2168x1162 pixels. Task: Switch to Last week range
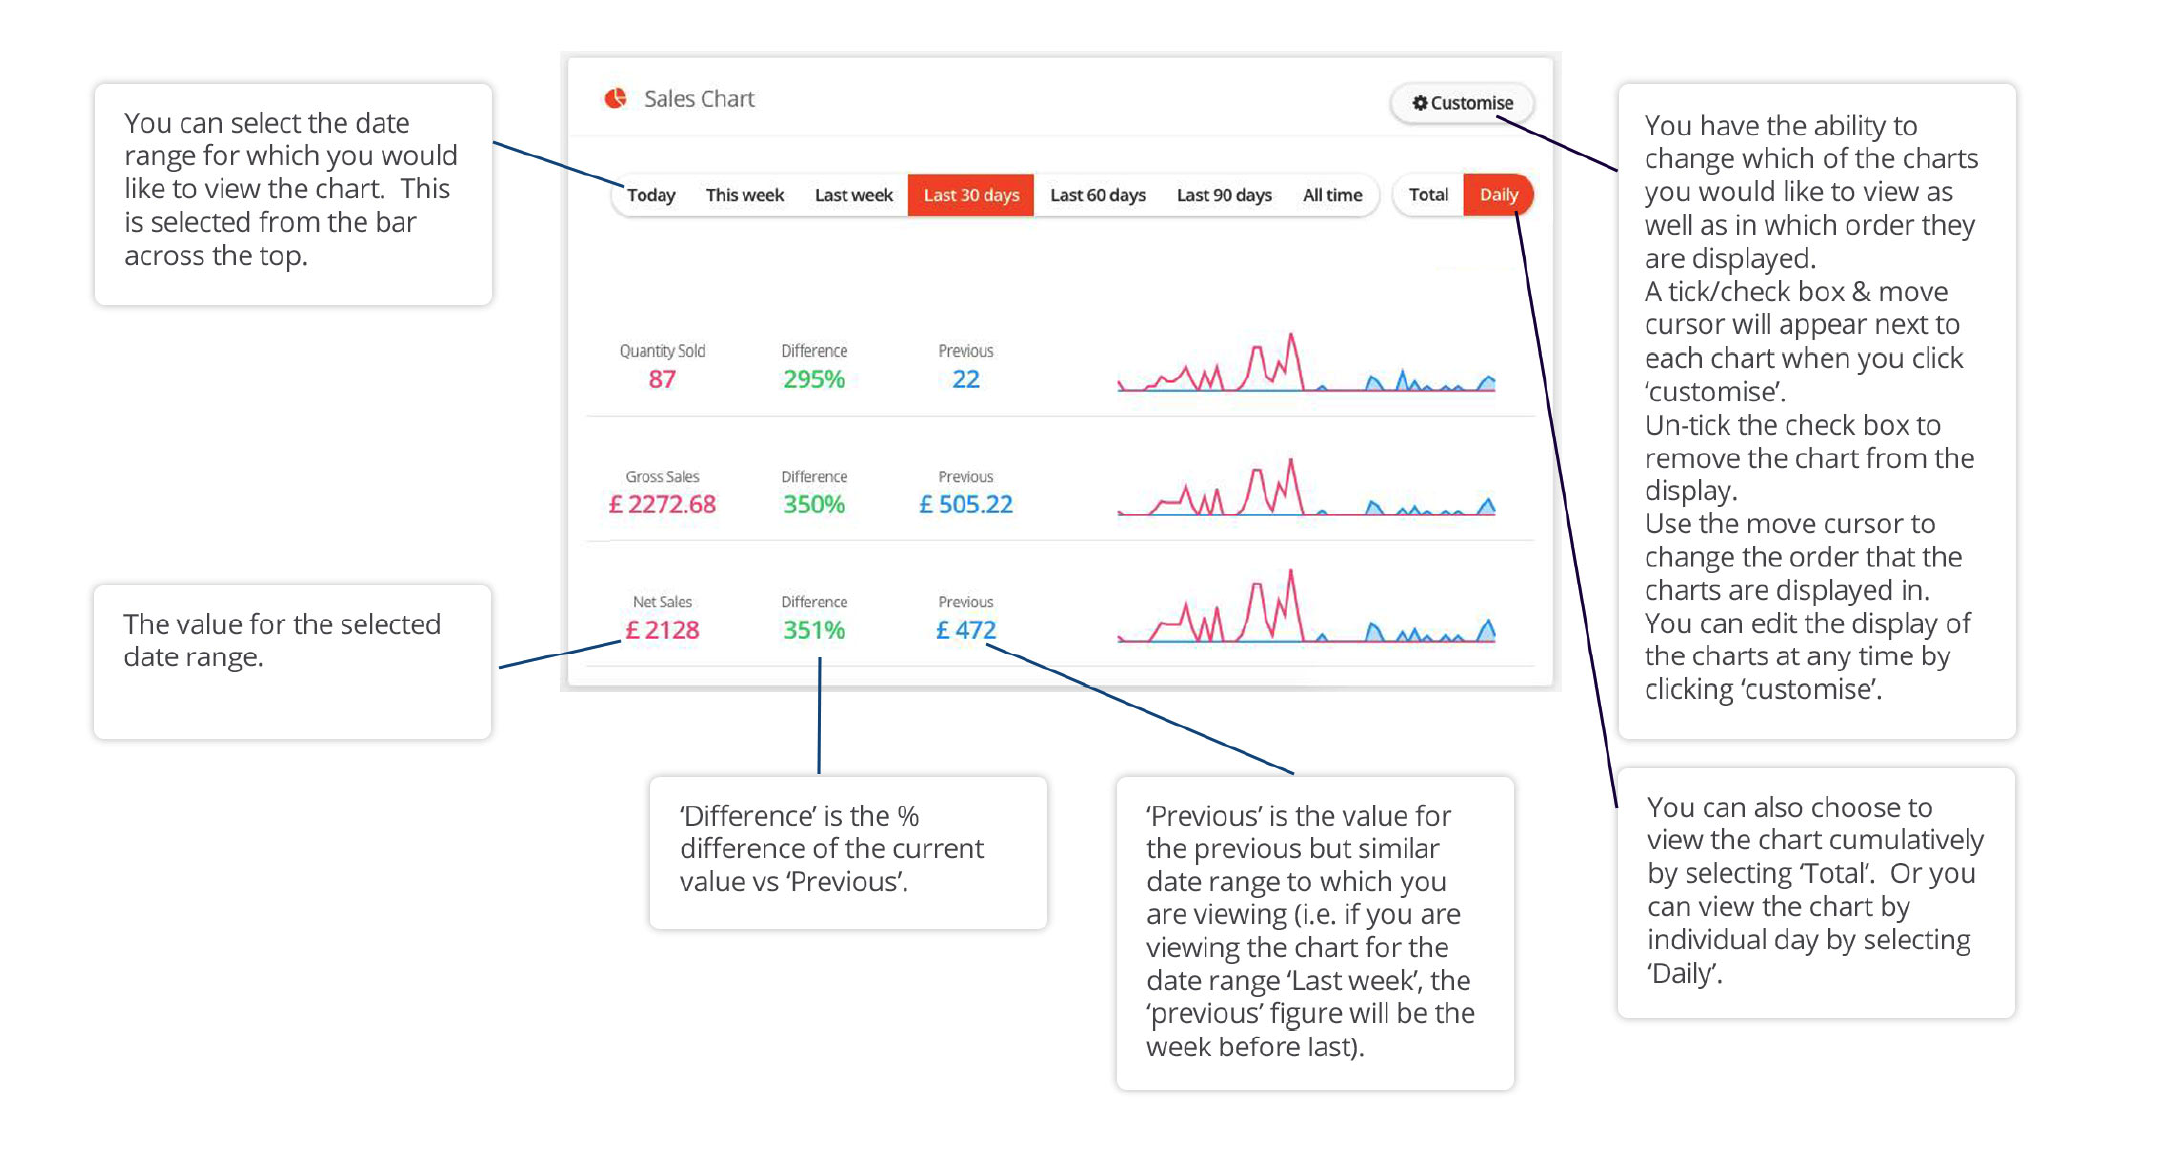click(x=853, y=195)
